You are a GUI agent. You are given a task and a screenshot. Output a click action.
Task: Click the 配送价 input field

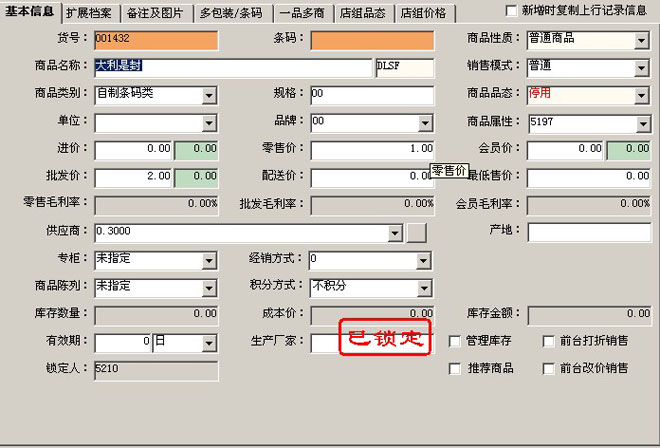372,178
